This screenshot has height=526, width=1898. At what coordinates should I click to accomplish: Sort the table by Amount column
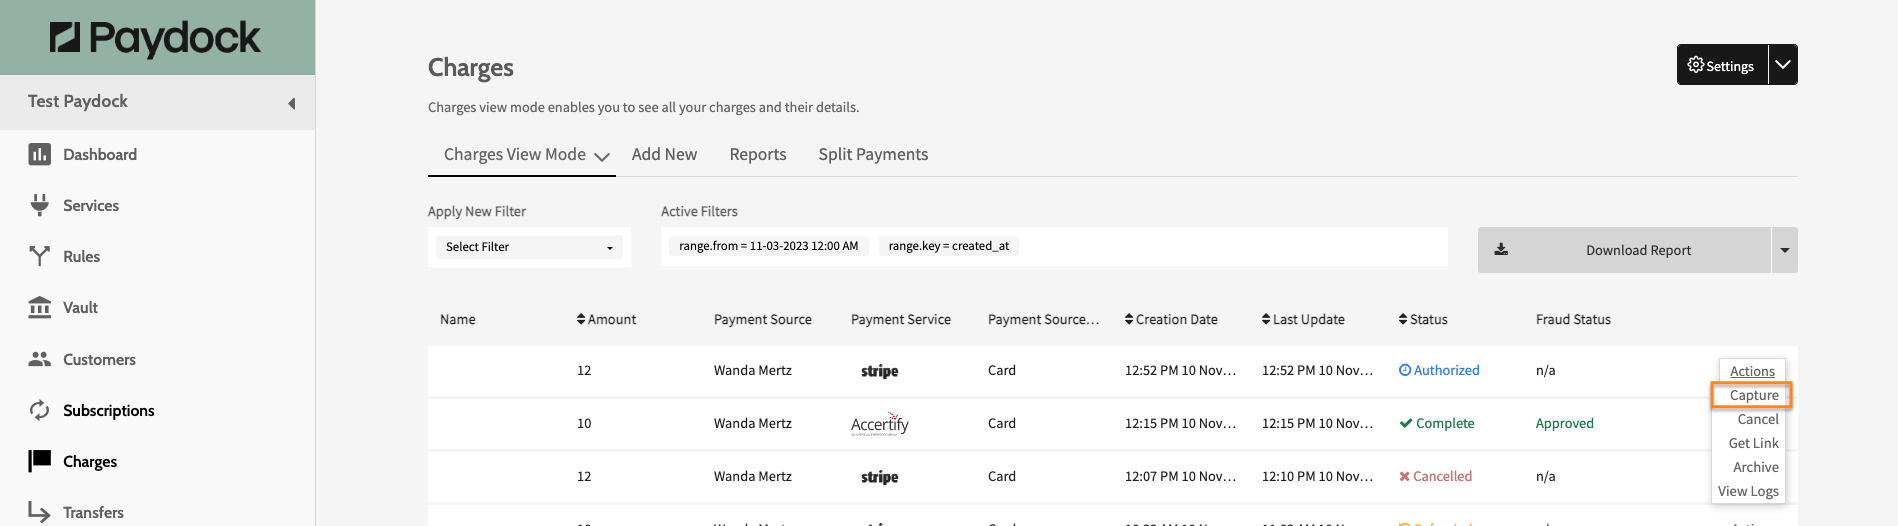[607, 320]
